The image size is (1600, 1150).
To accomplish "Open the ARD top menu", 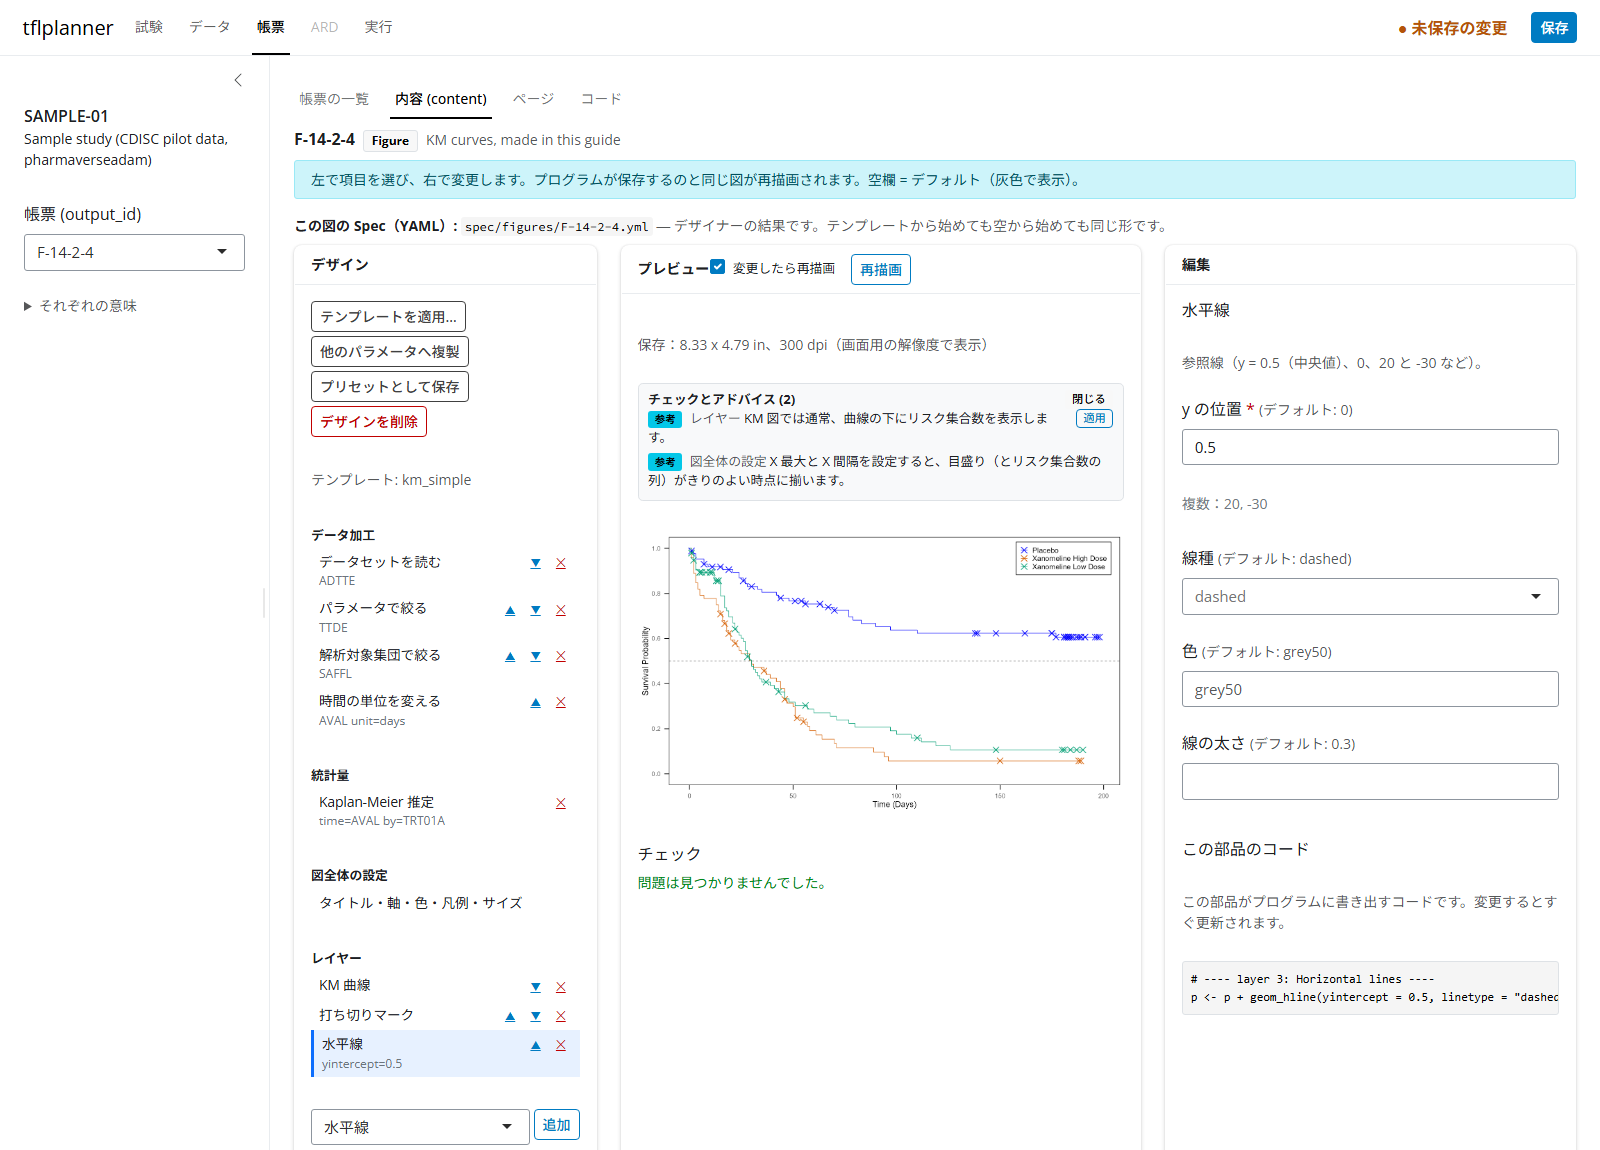I will [324, 27].
